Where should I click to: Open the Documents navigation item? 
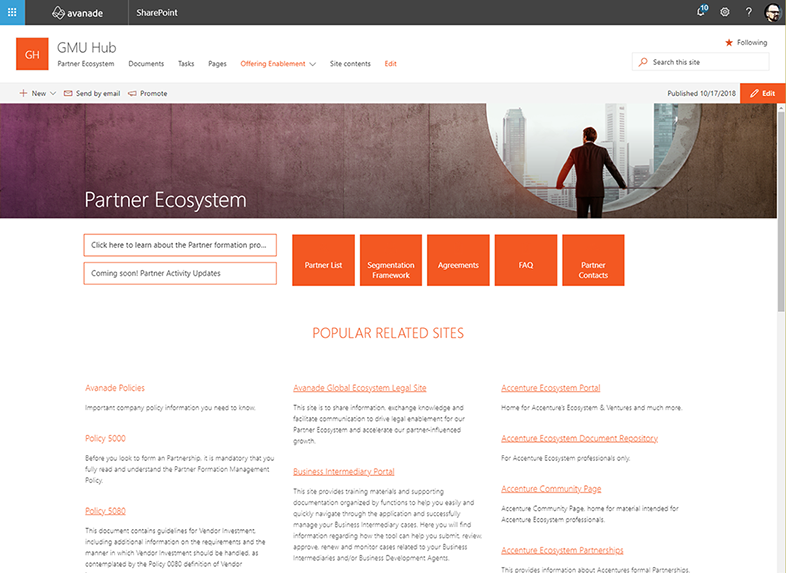point(146,64)
